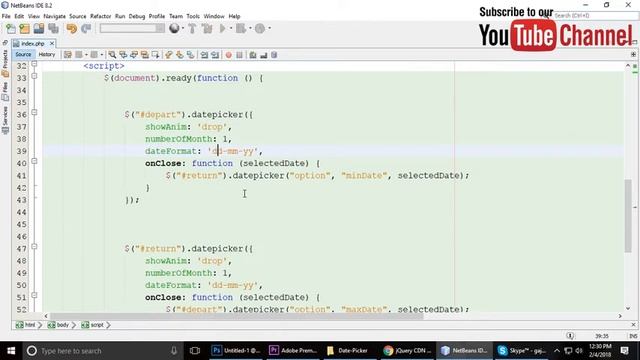Toggle a bookmark on the current line
Viewport: 640px width, 360px height.
[190, 55]
